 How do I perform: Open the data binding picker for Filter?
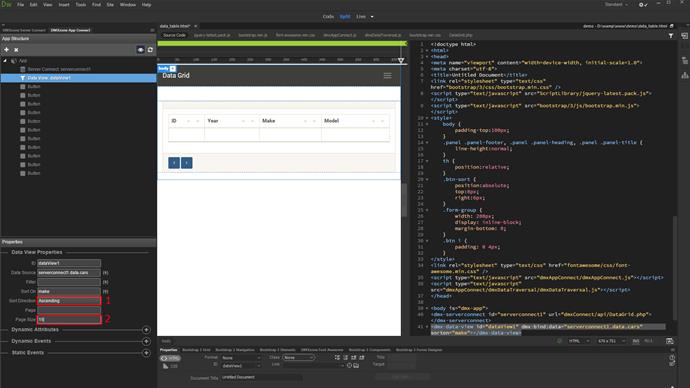[x=105, y=282]
